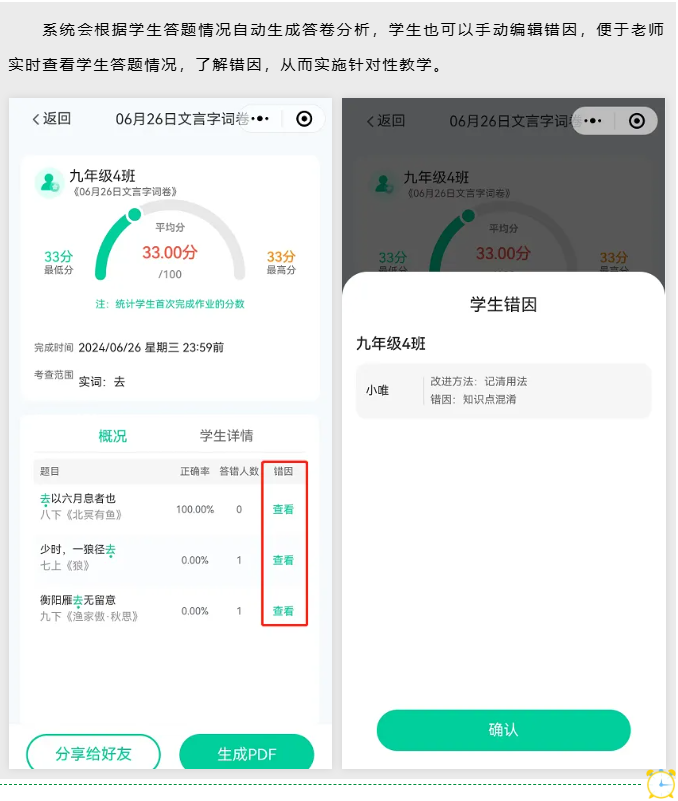Click the green dot on score gauge
The width and height of the screenshot is (678, 801).
(x=134, y=215)
